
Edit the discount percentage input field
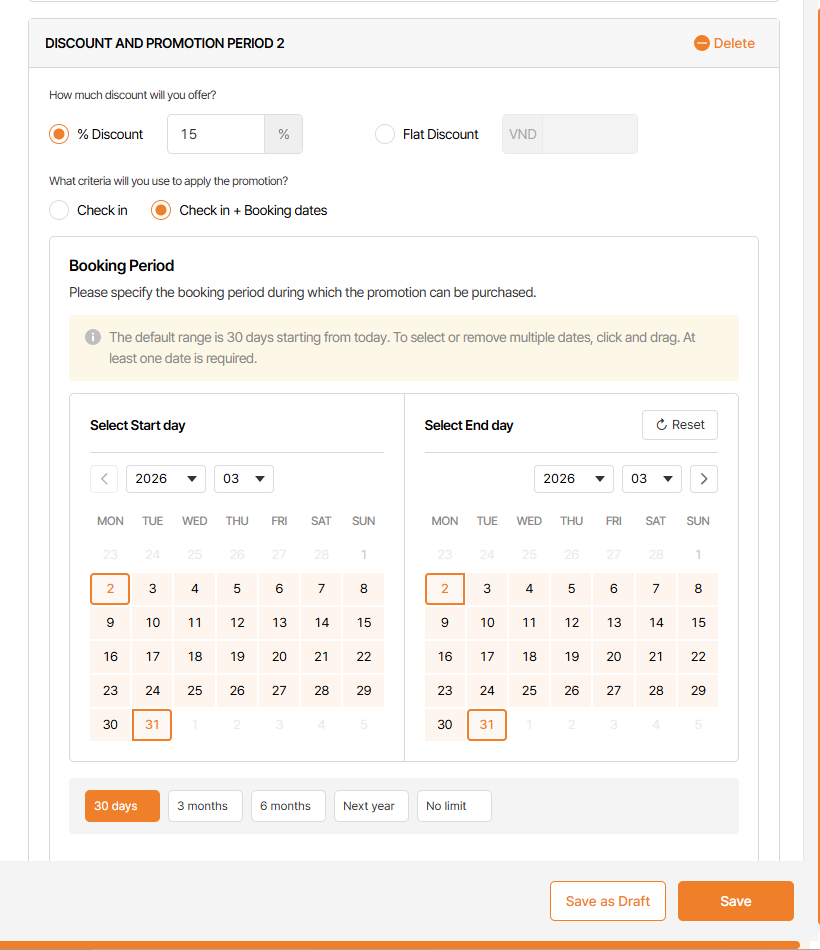point(216,134)
